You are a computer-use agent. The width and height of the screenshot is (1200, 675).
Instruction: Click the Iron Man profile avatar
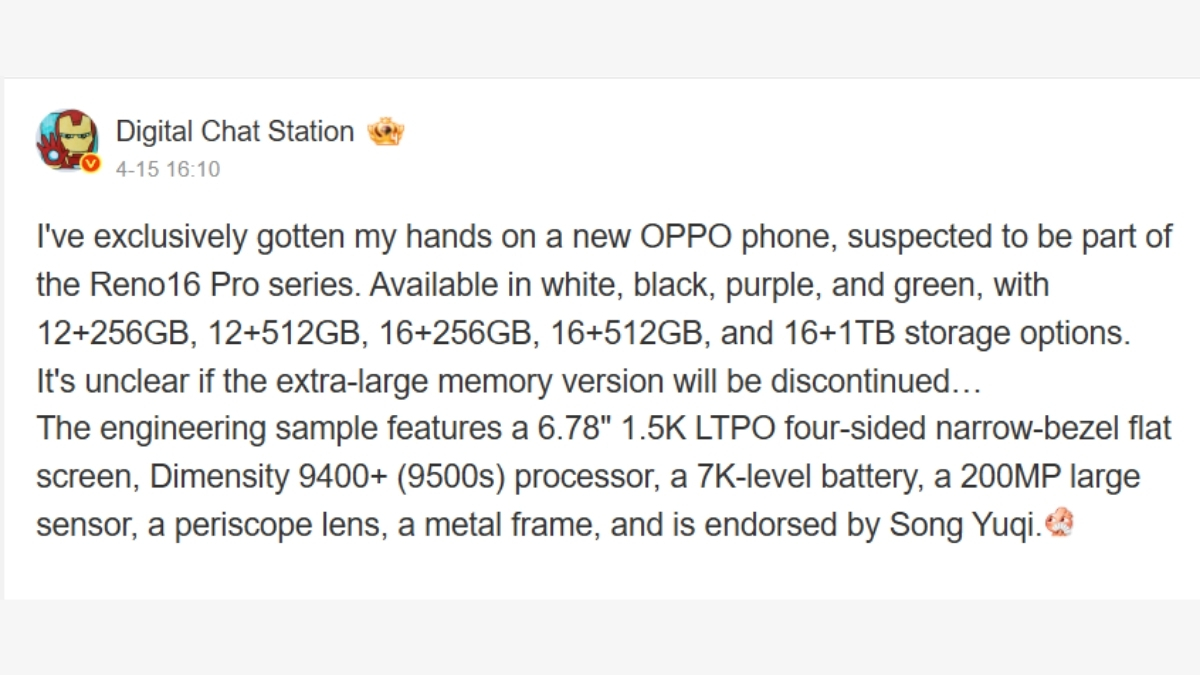pos(67,138)
